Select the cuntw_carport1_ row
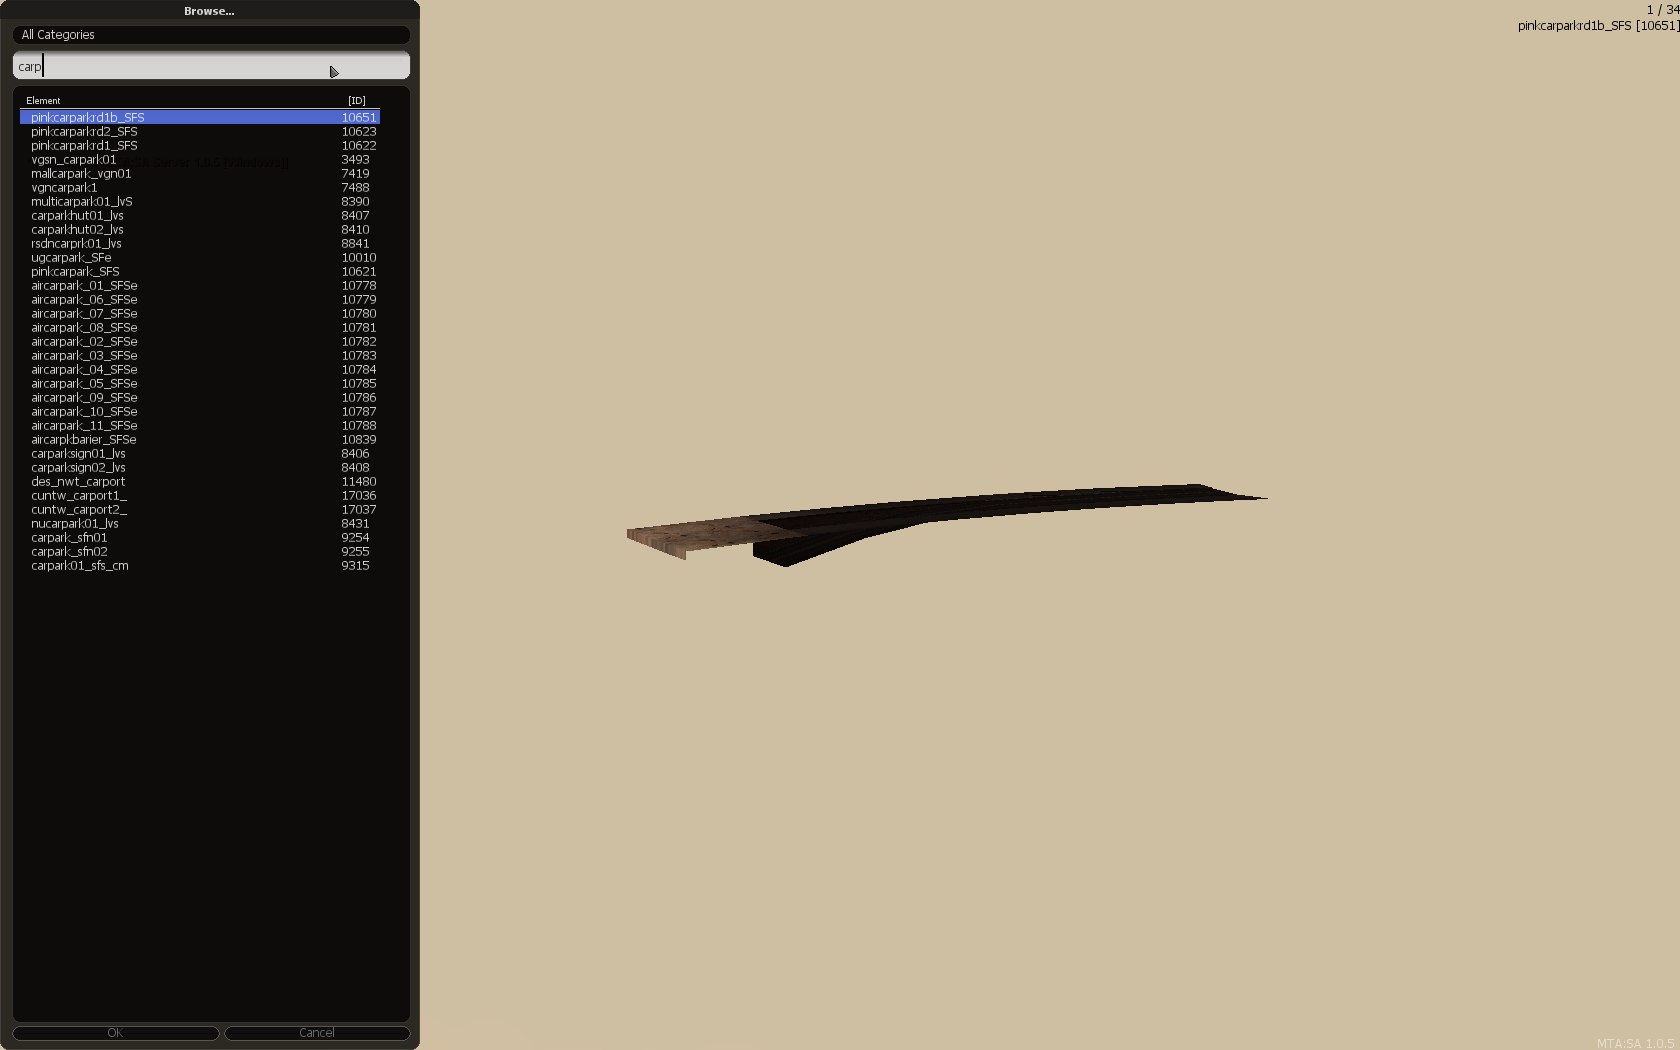 coord(200,495)
